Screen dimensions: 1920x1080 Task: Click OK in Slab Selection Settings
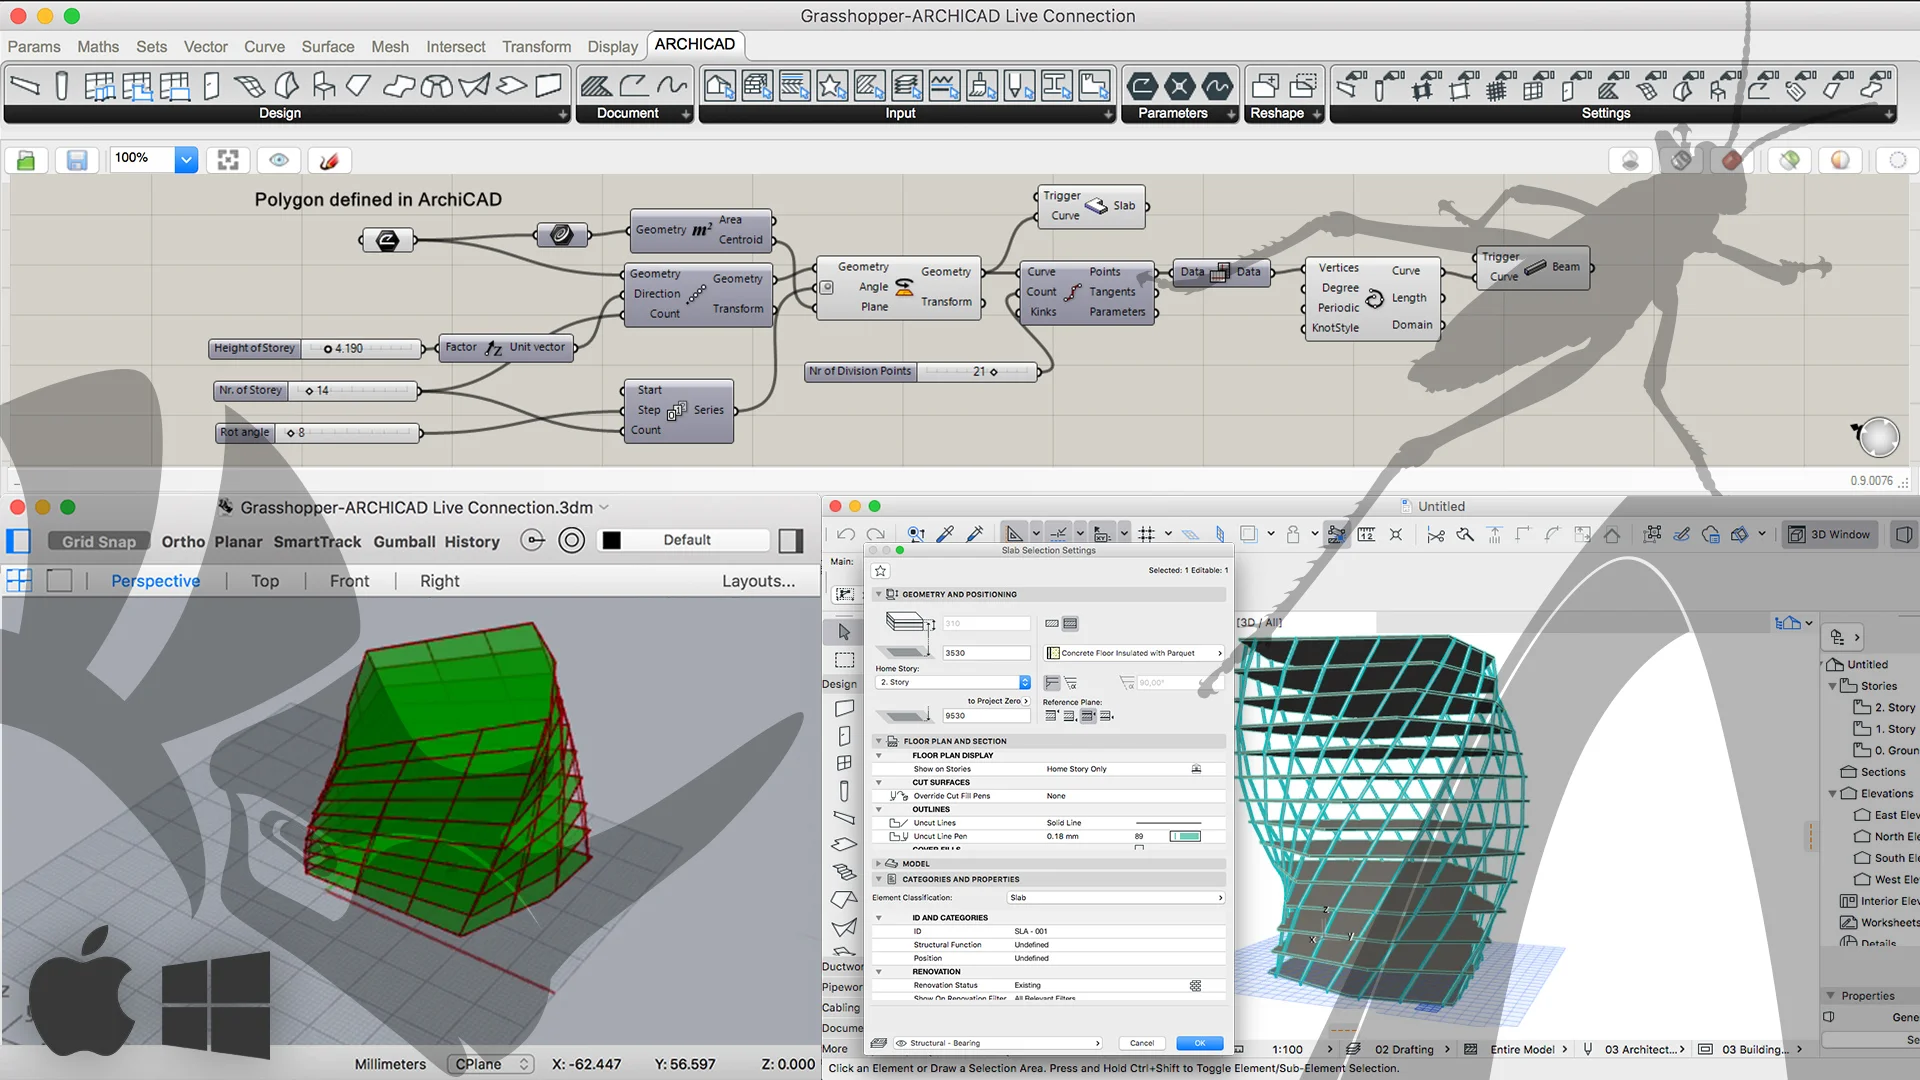tap(1199, 1043)
